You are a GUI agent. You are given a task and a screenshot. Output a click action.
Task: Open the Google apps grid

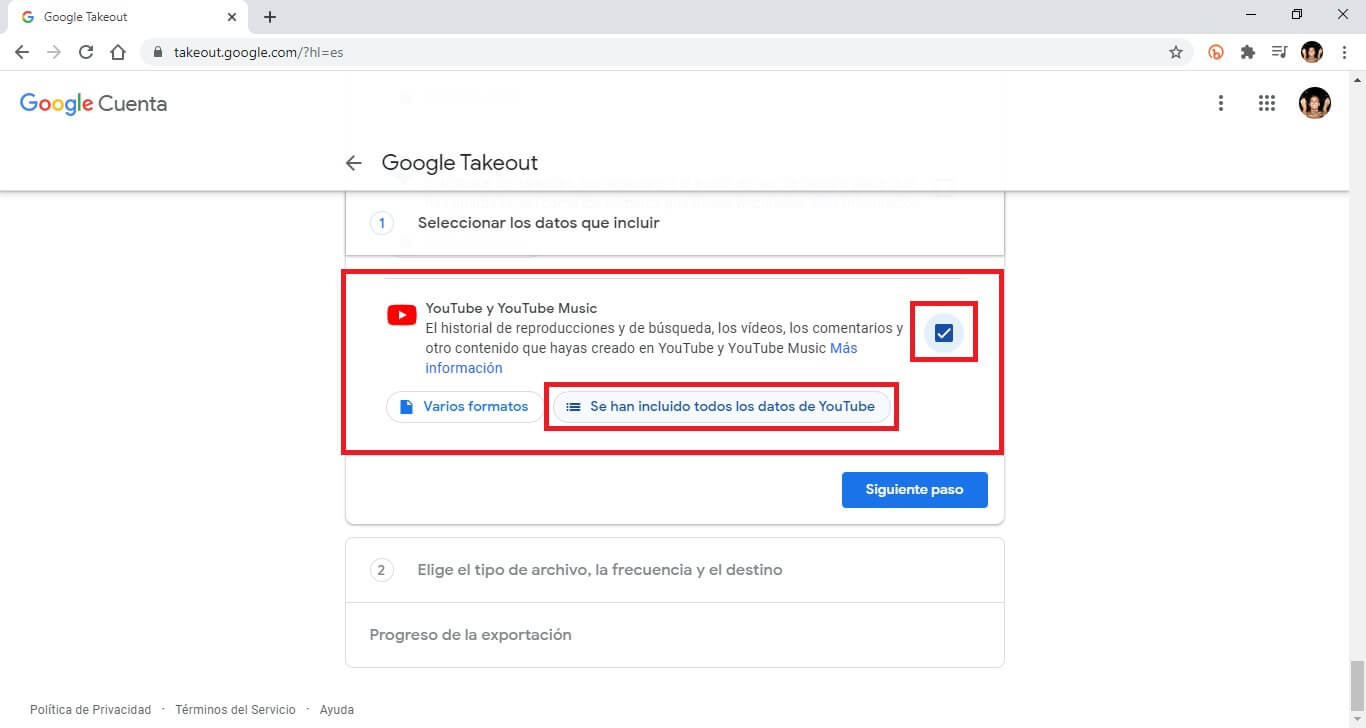(x=1267, y=103)
